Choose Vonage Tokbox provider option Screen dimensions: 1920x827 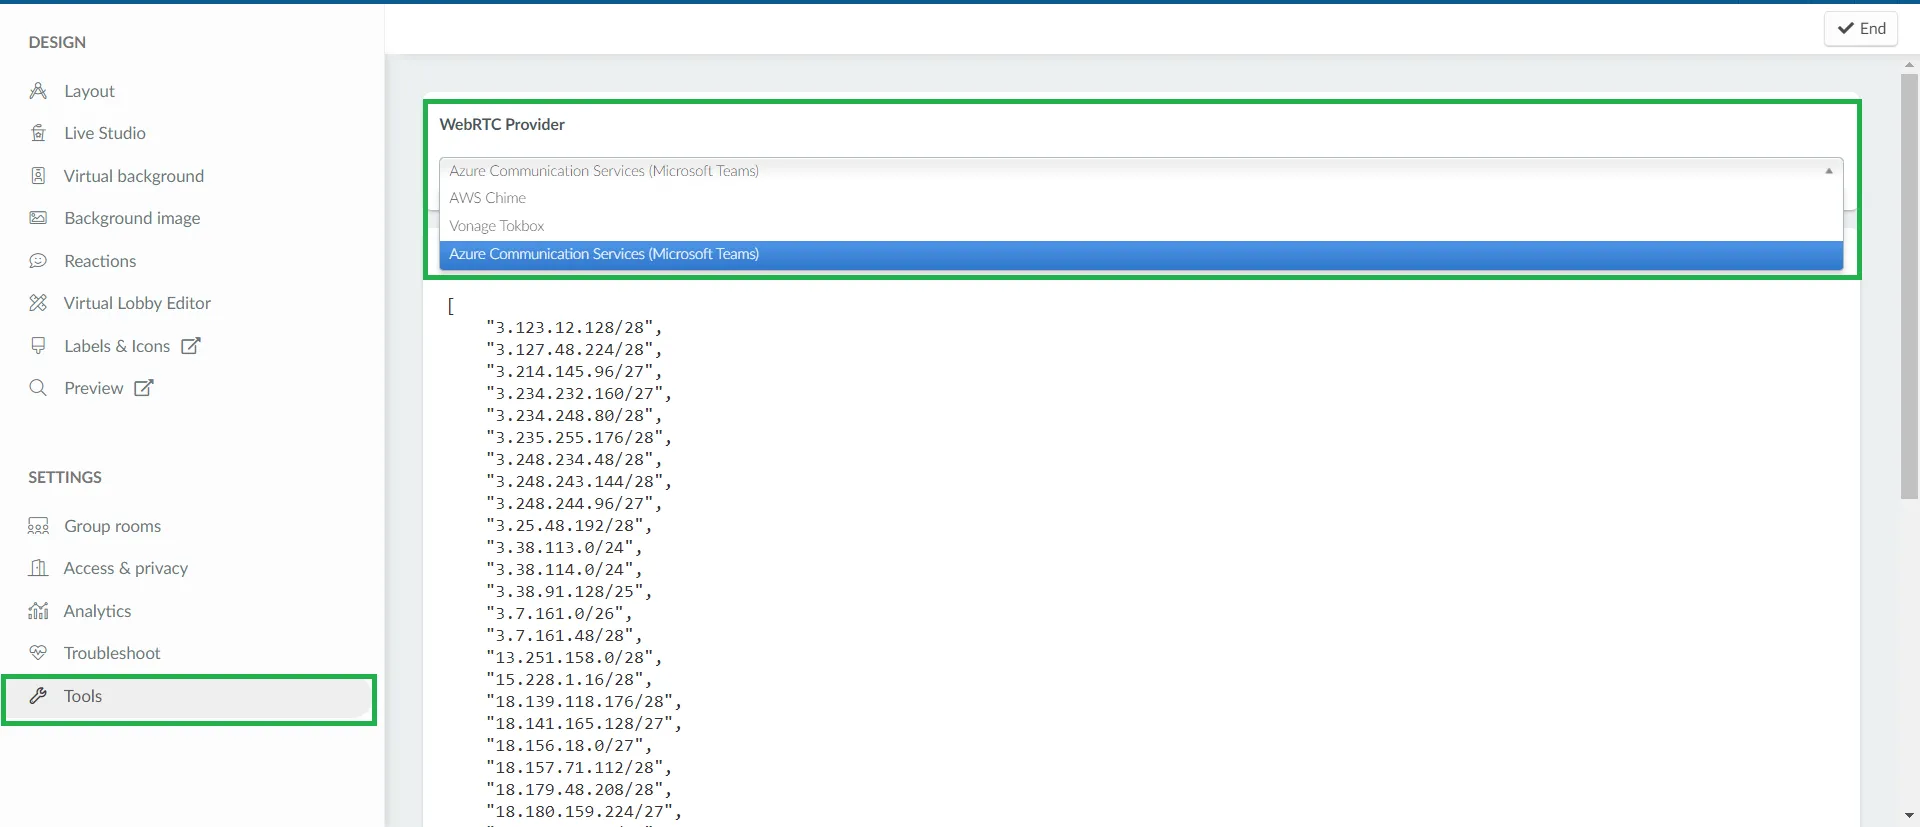pyautogui.click(x=1141, y=226)
